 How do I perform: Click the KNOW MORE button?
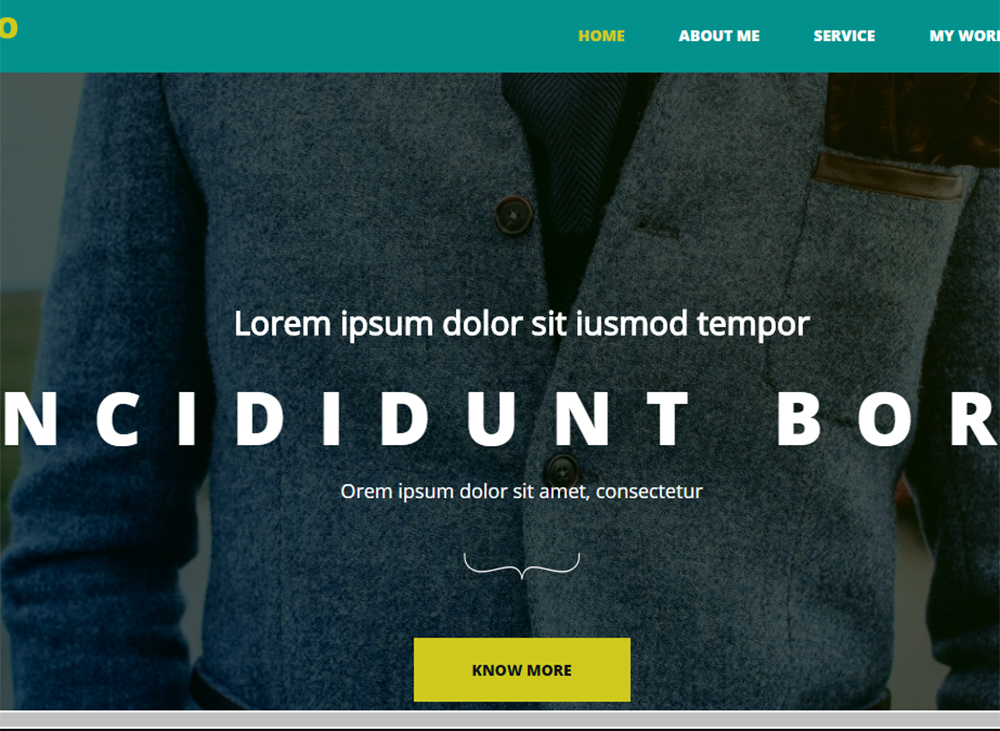click(x=522, y=670)
